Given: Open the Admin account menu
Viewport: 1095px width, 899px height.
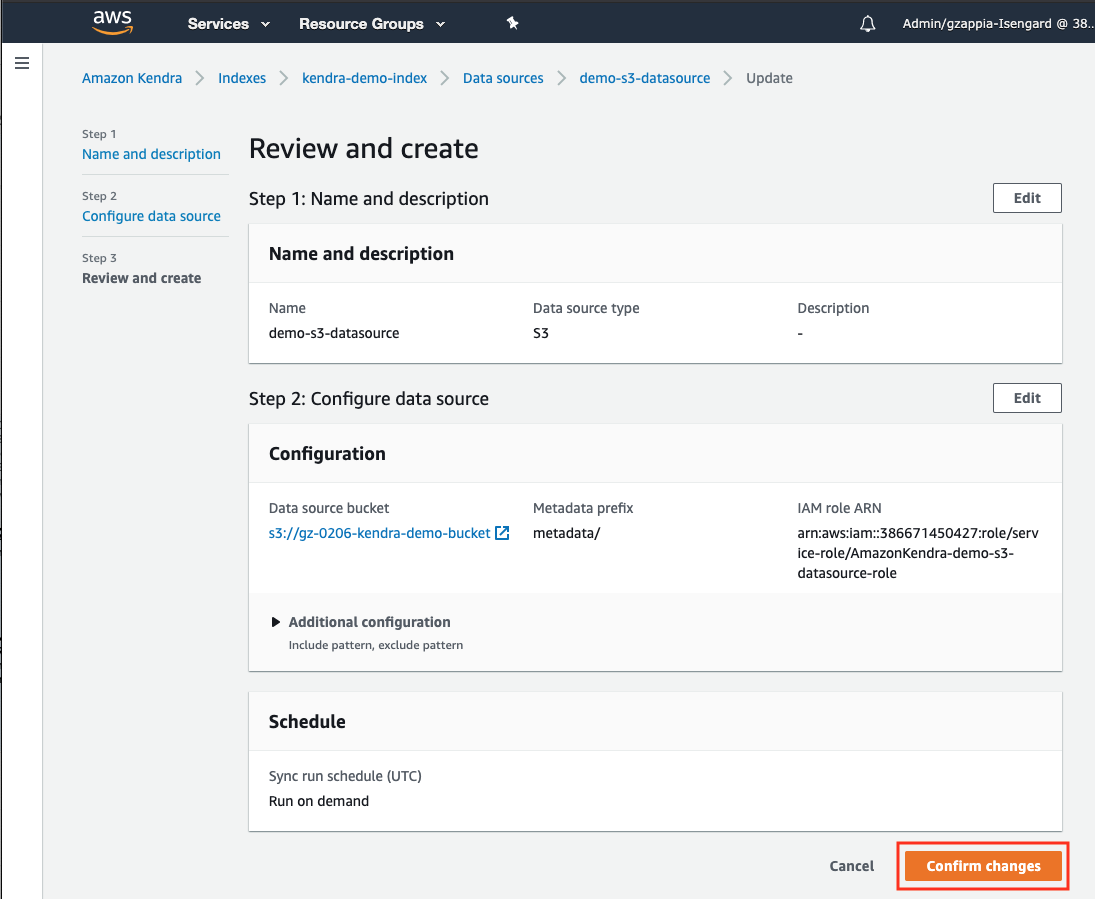Looking at the screenshot, I should coord(997,24).
